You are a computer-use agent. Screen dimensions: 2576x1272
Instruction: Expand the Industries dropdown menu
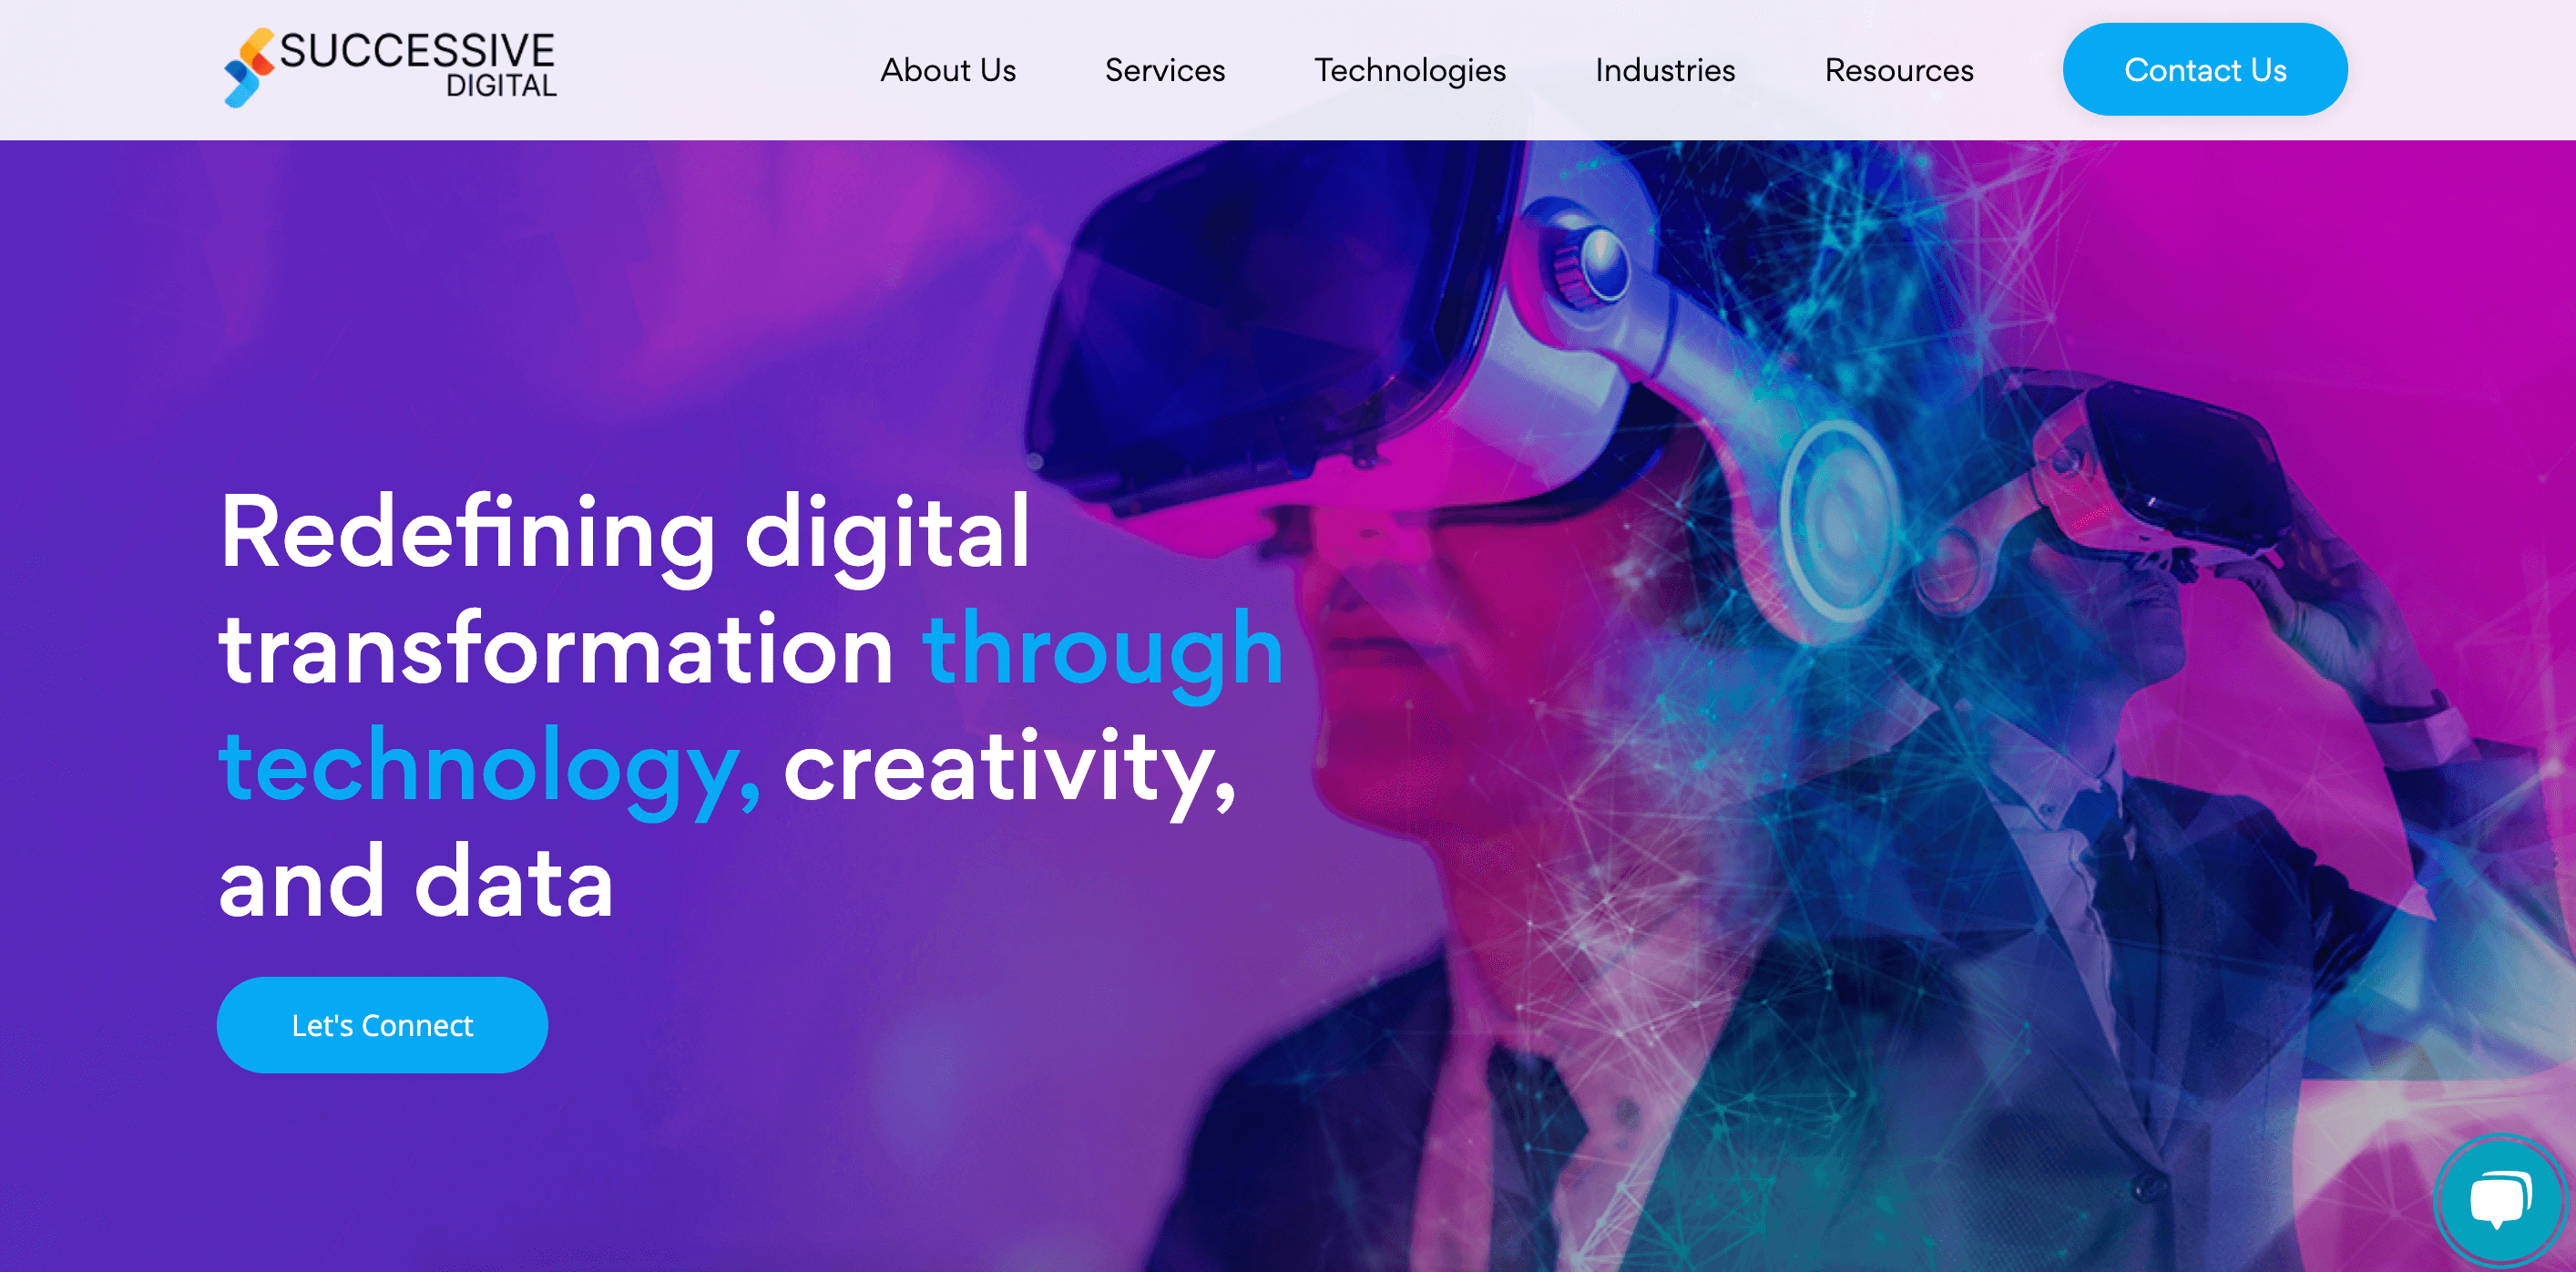coord(1664,69)
